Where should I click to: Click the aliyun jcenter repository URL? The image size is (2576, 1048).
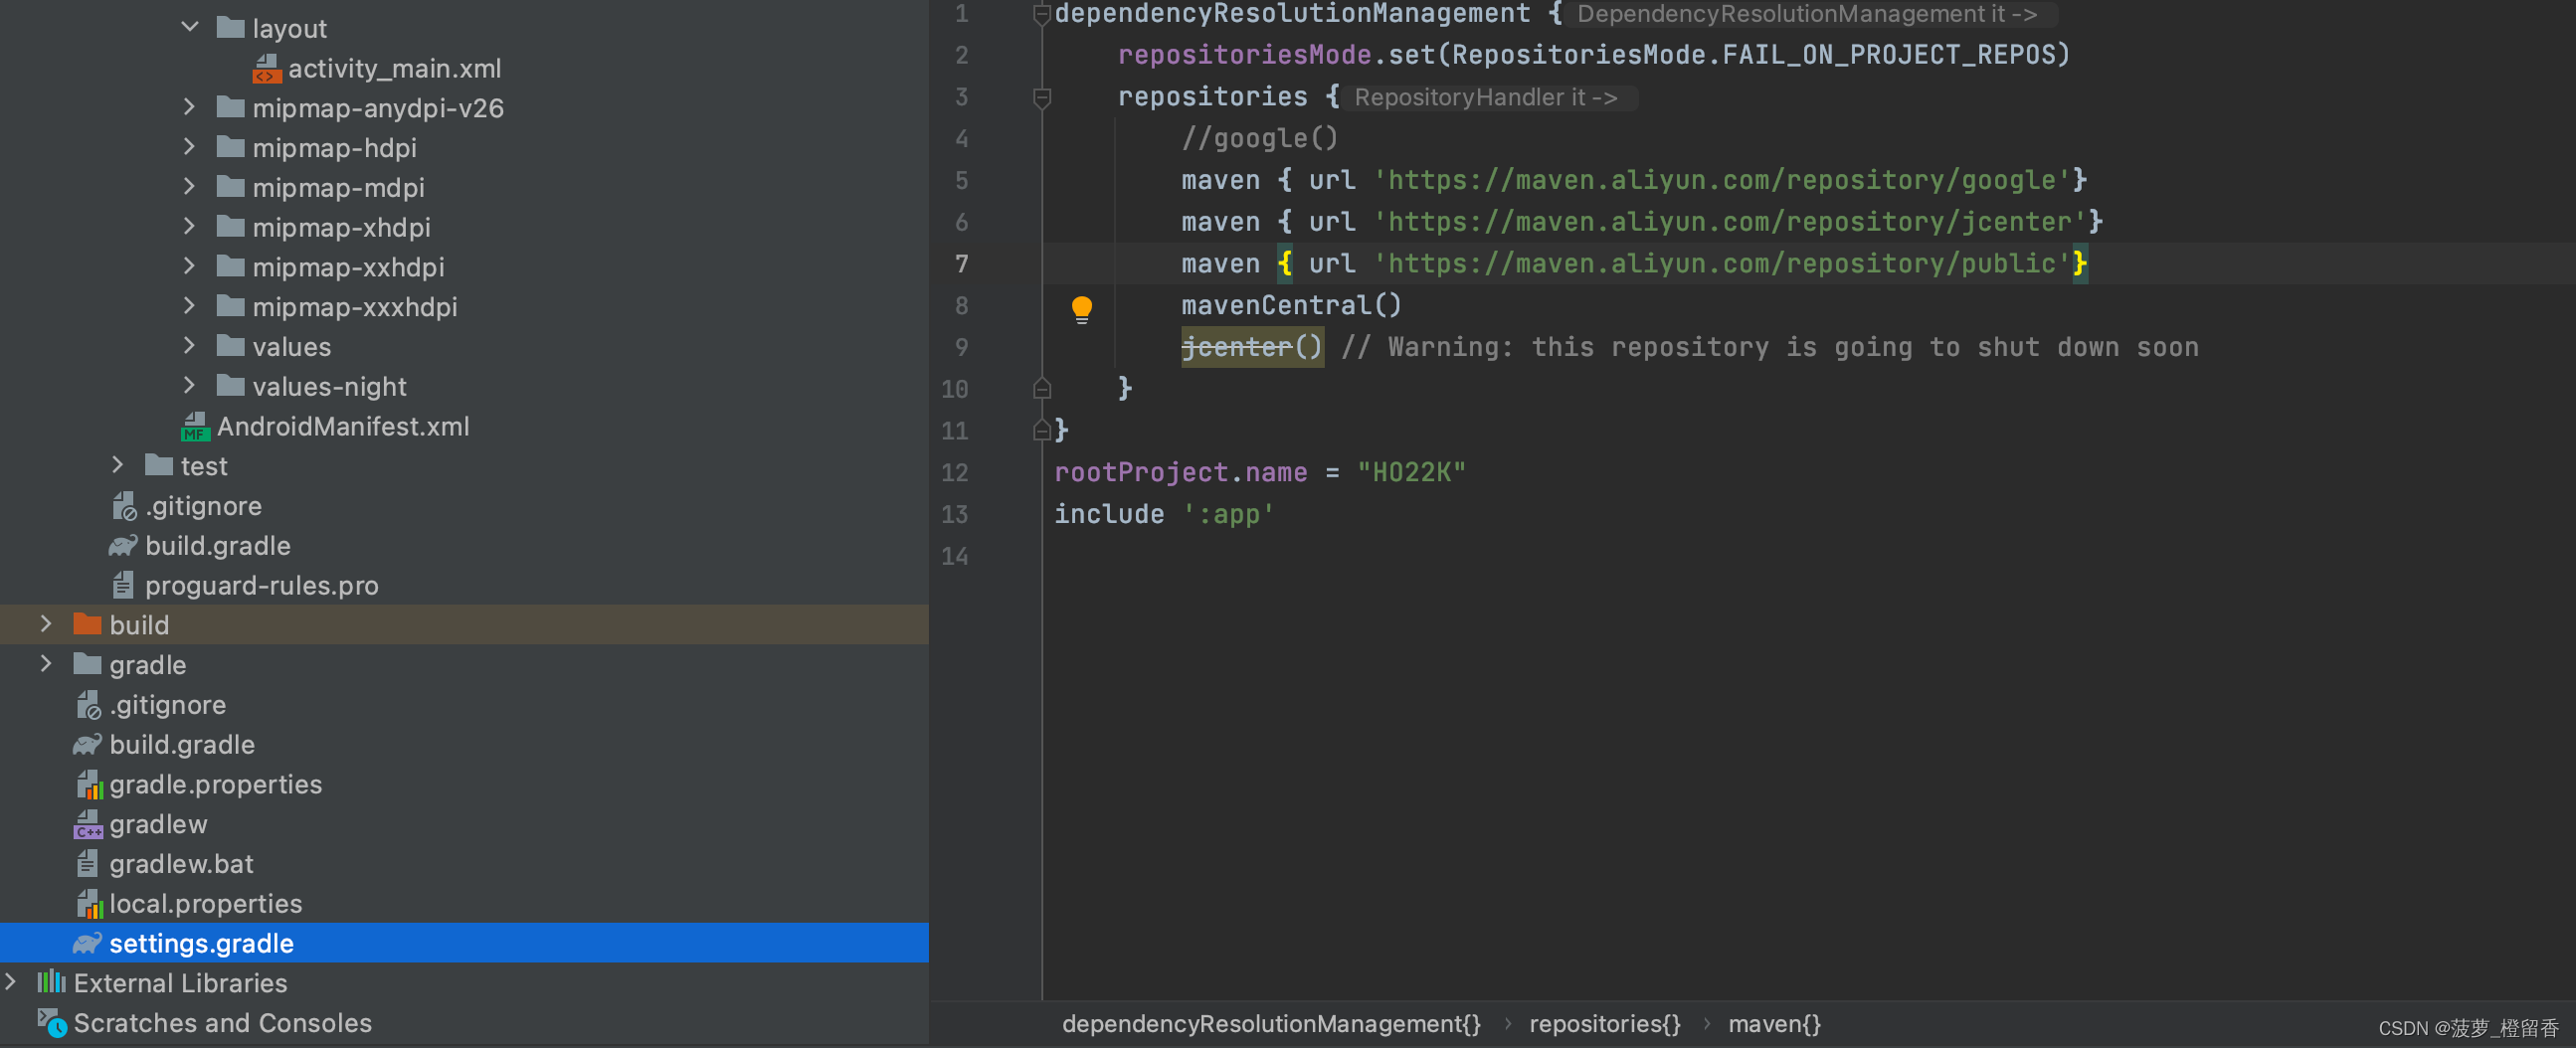point(1730,222)
